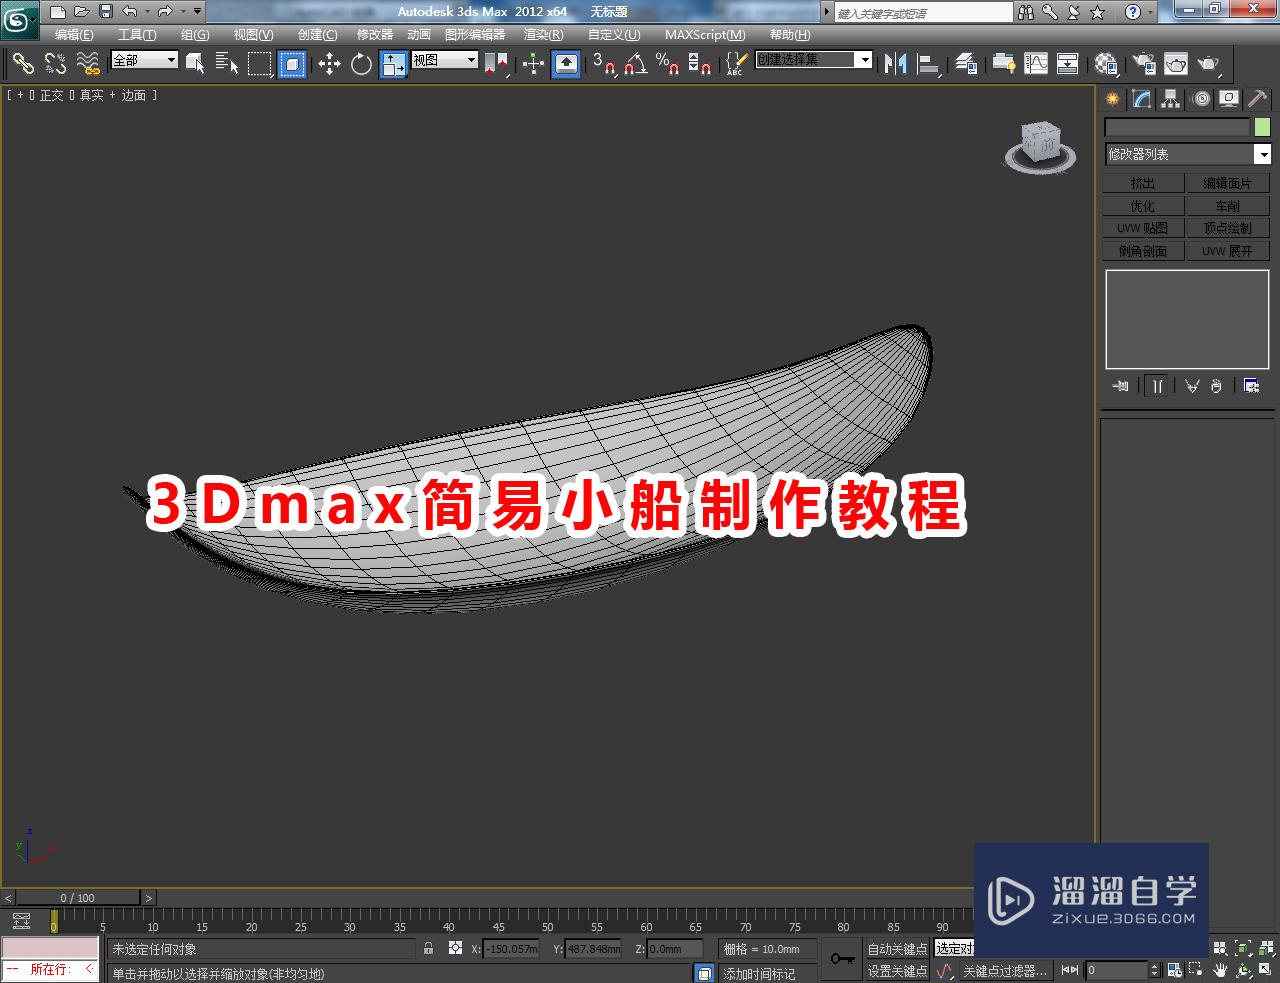Click the 编辑面片 modifier button
The height and width of the screenshot is (983, 1280).
(1227, 183)
